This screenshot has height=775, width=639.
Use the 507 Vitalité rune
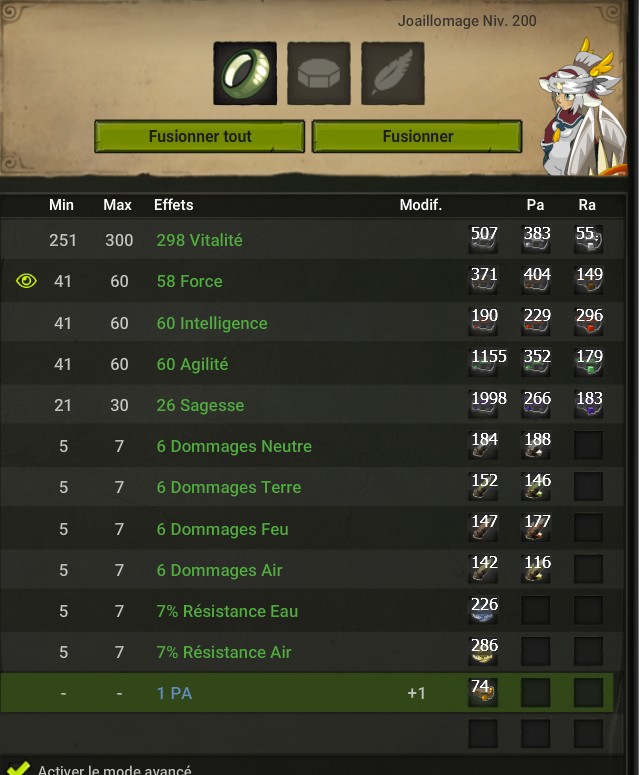pyautogui.click(x=483, y=240)
